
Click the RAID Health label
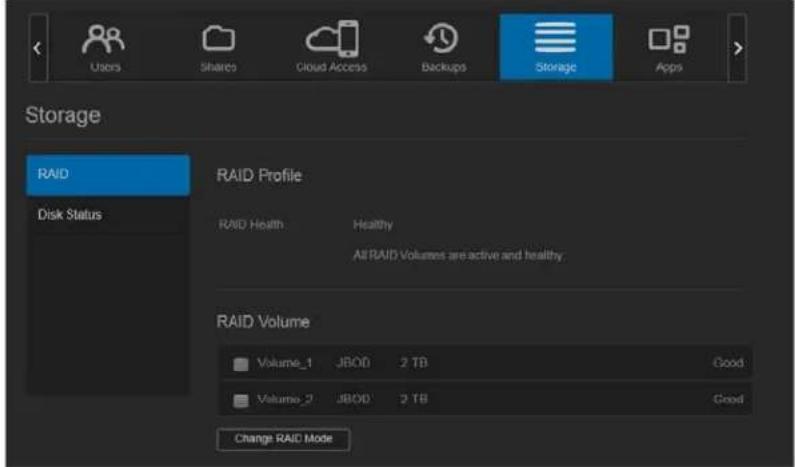[x=250, y=224]
